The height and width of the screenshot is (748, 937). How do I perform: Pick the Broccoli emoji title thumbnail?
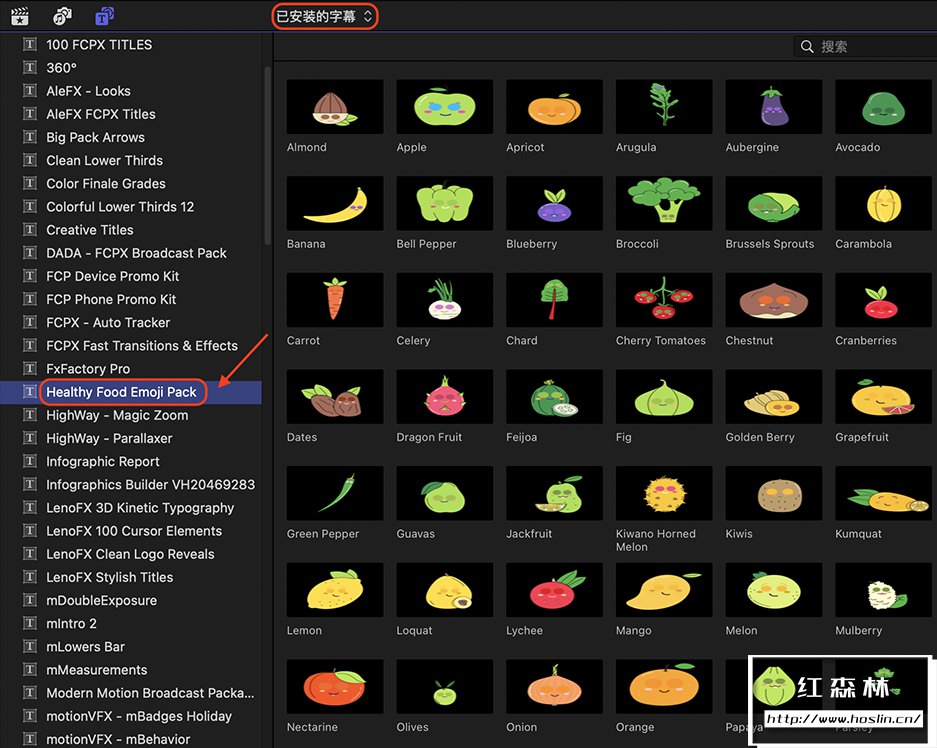coord(664,203)
